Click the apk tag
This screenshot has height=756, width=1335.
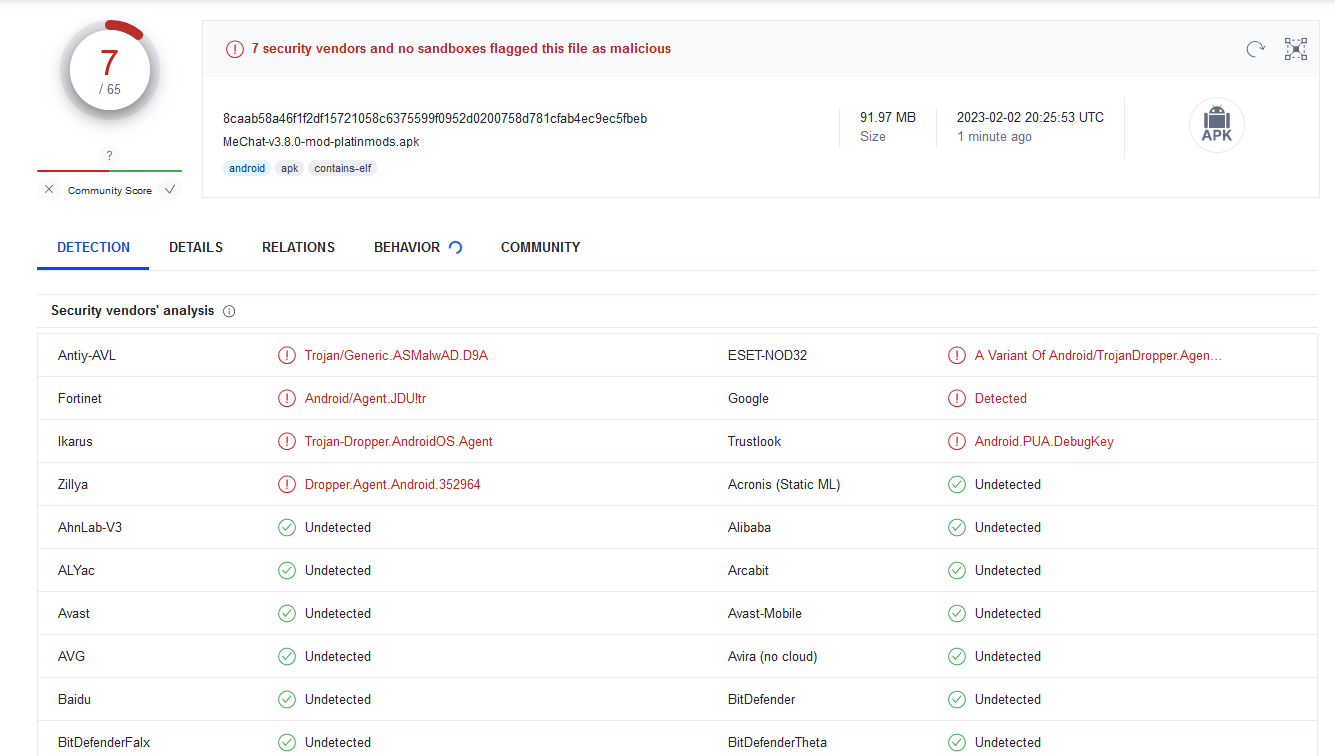[x=289, y=168]
